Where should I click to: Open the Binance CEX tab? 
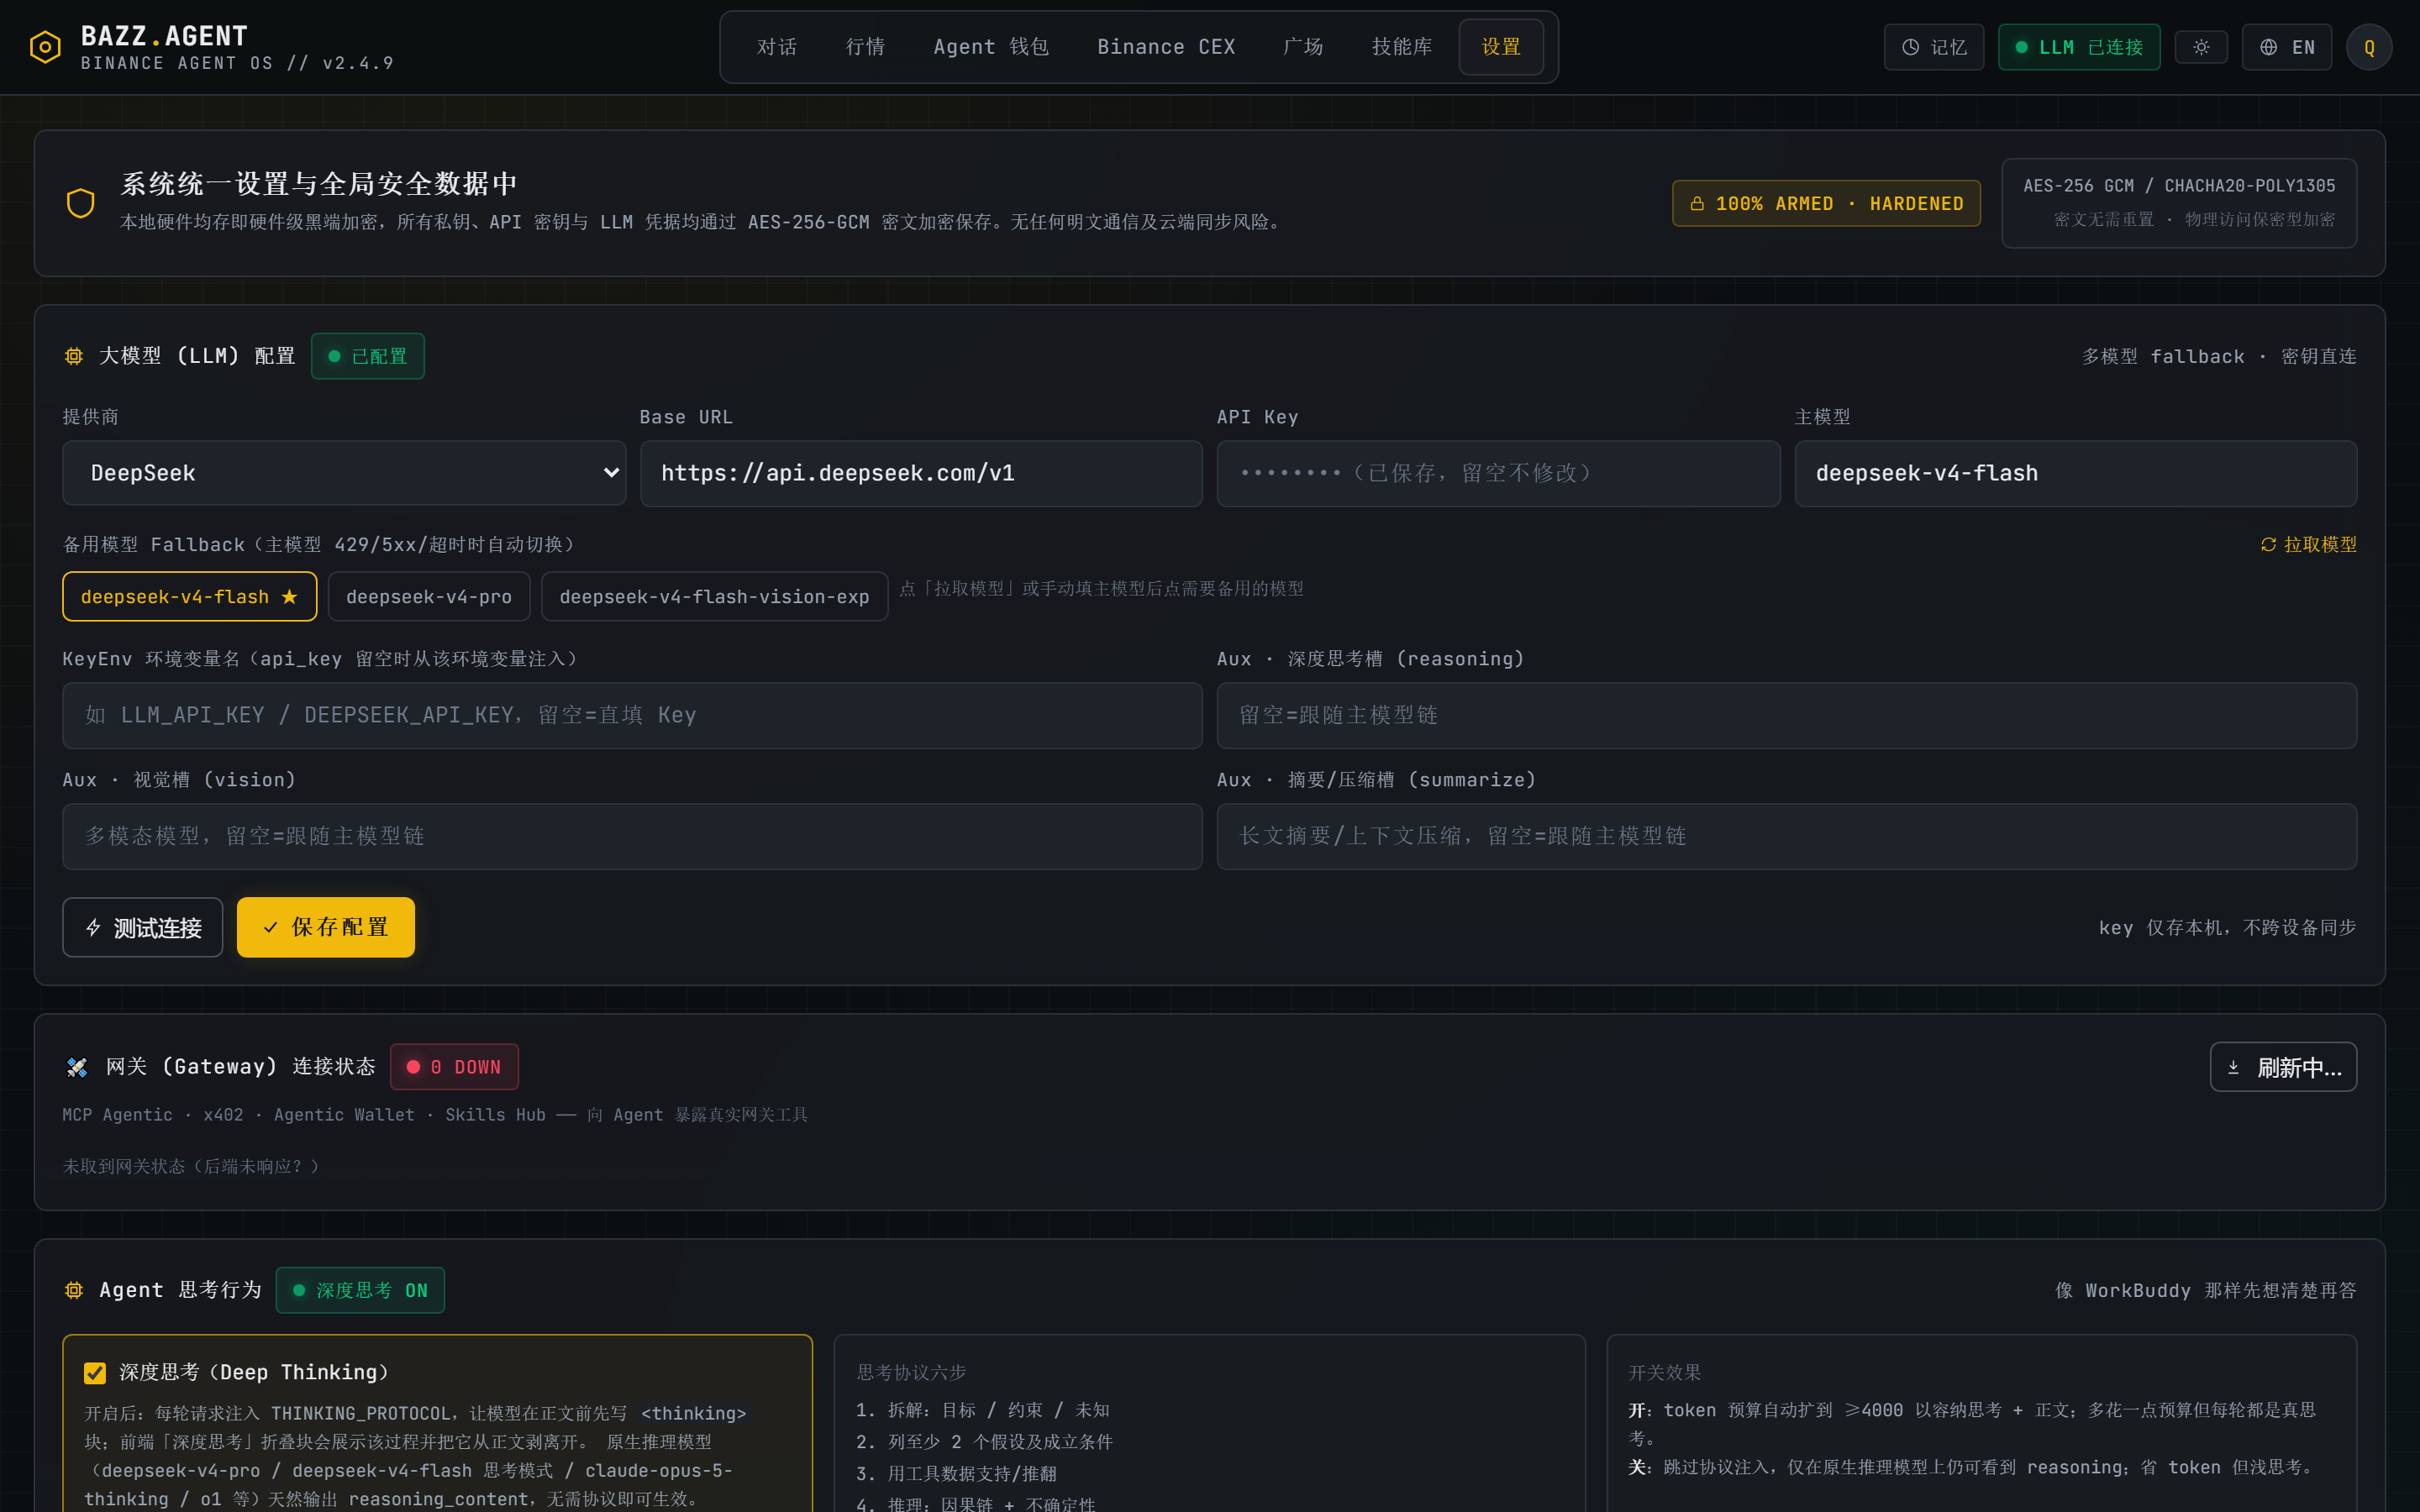coord(1166,47)
